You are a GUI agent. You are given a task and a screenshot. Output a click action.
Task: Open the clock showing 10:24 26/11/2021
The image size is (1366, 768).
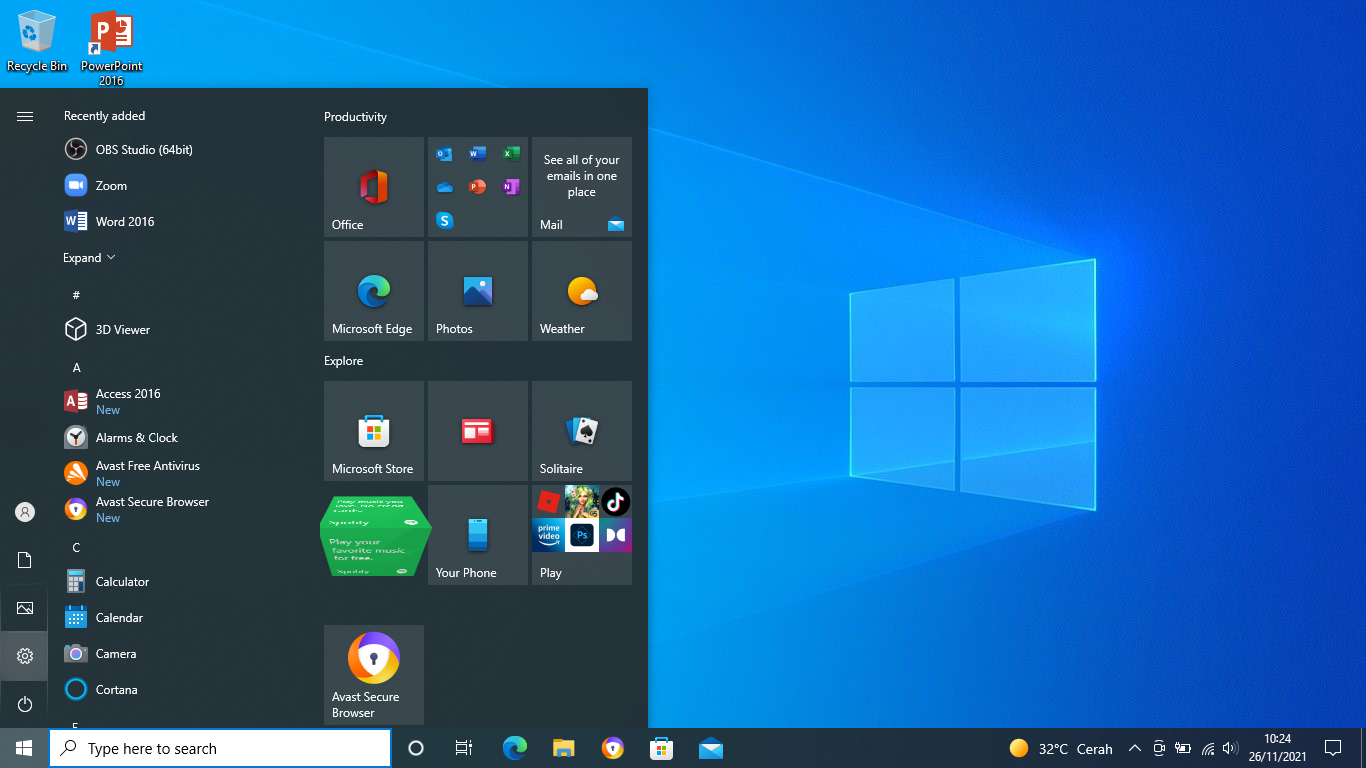click(x=1277, y=748)
